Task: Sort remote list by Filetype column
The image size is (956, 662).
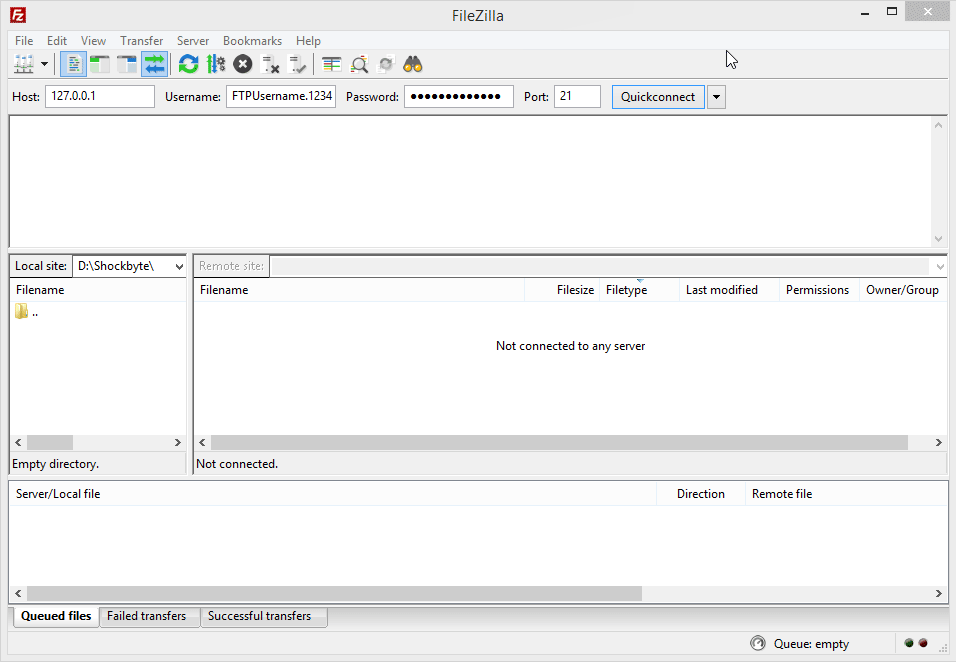Action: [x=640, y=290]
